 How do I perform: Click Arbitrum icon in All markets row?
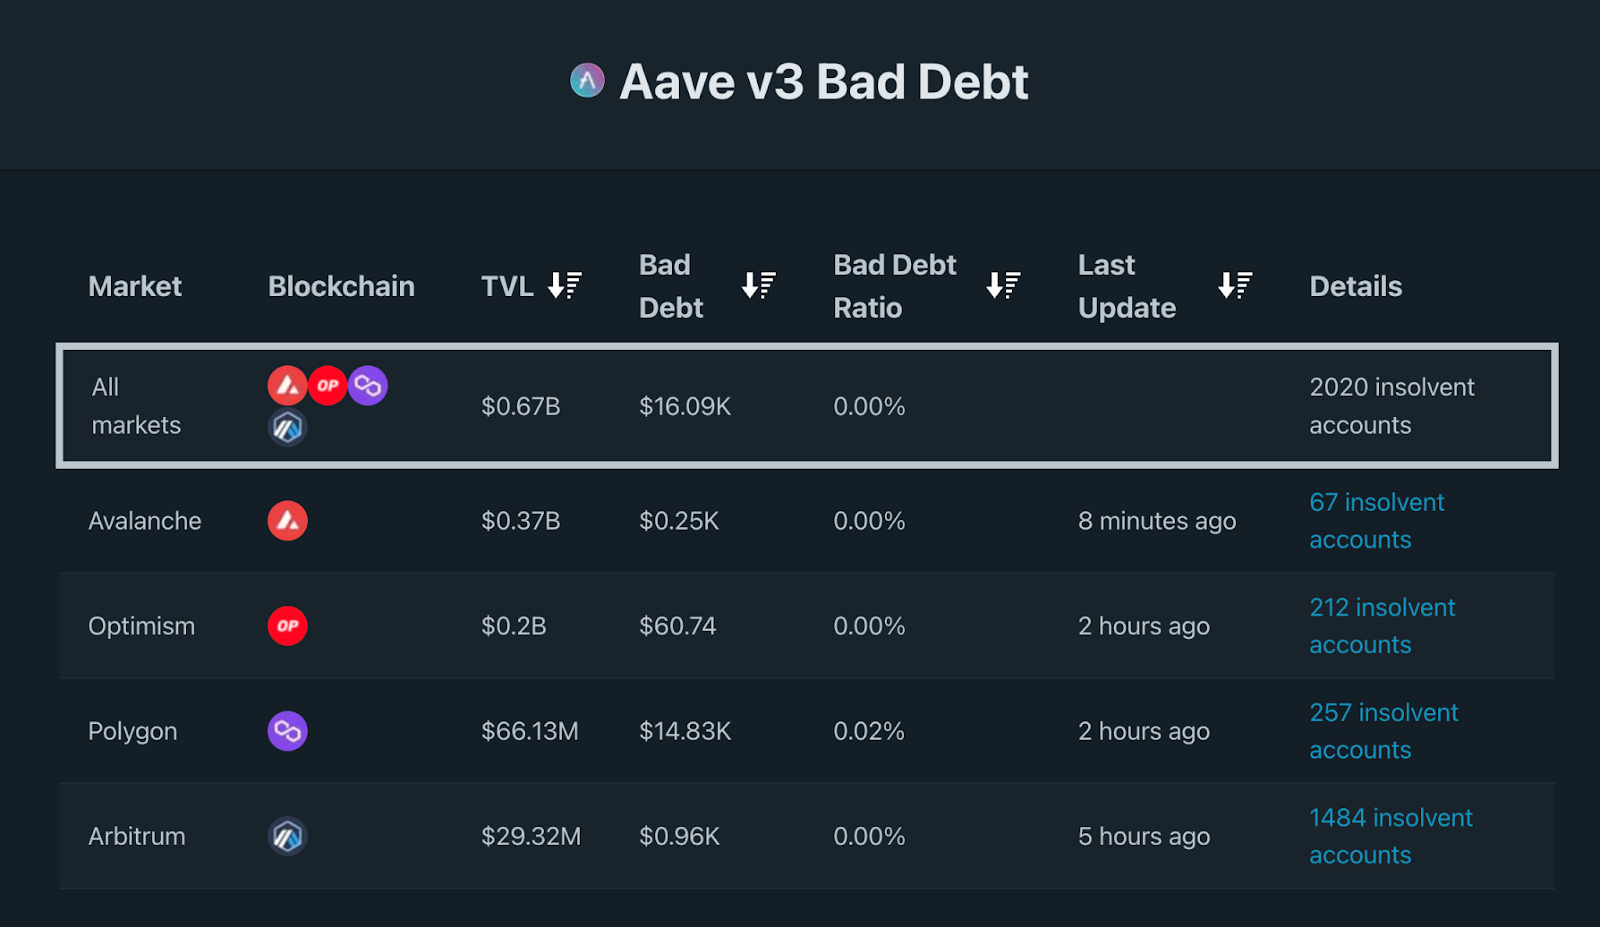287,428
